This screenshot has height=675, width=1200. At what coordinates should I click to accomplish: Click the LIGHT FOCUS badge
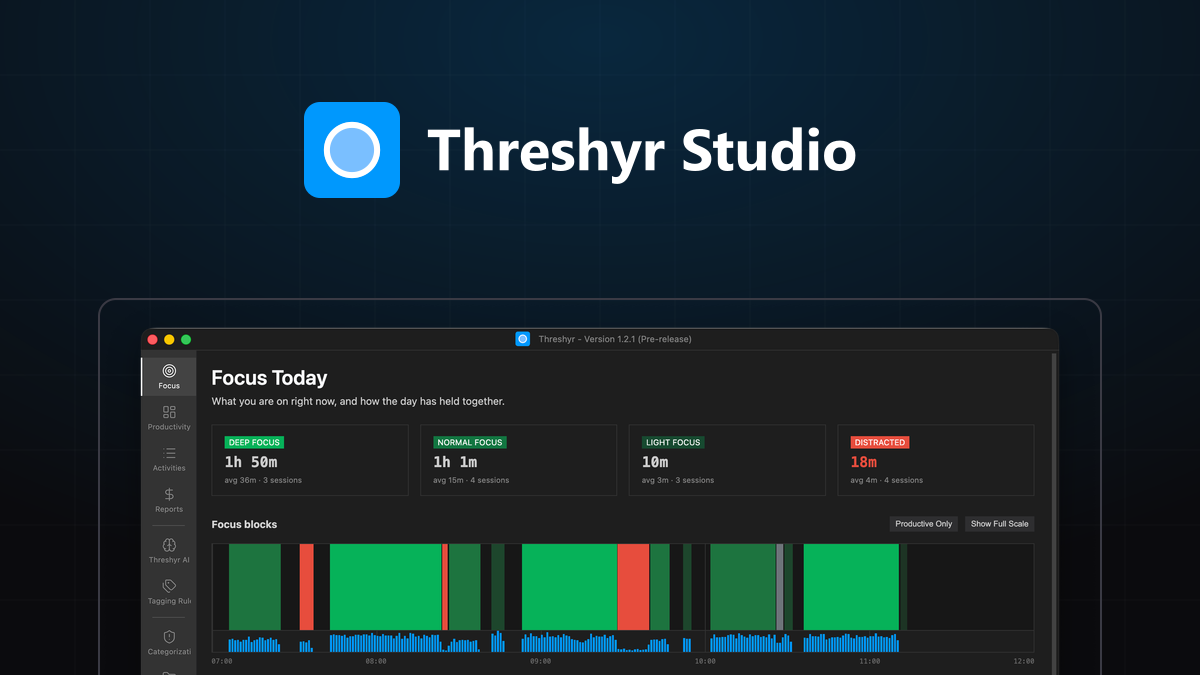coord(673,442)
